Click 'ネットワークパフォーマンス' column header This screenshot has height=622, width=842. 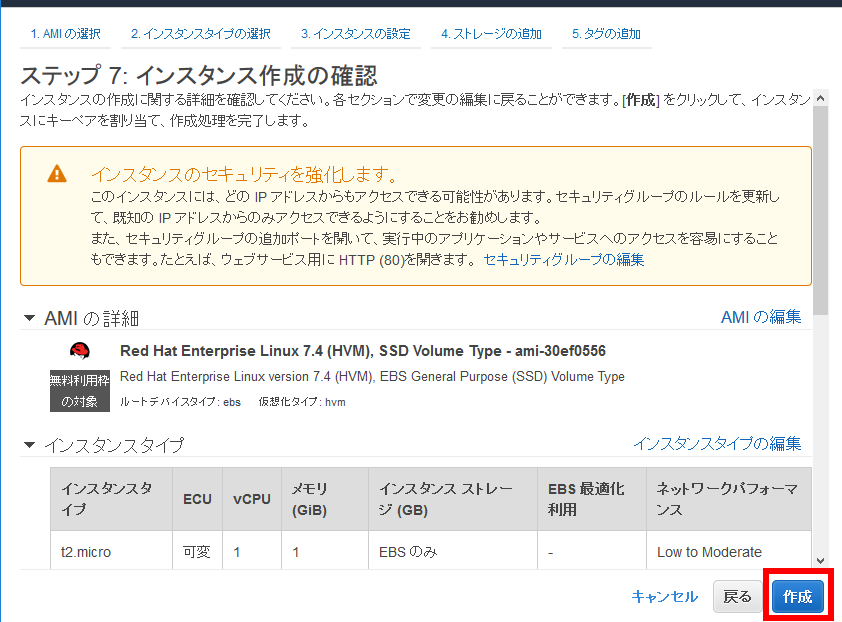click(729, 499)
